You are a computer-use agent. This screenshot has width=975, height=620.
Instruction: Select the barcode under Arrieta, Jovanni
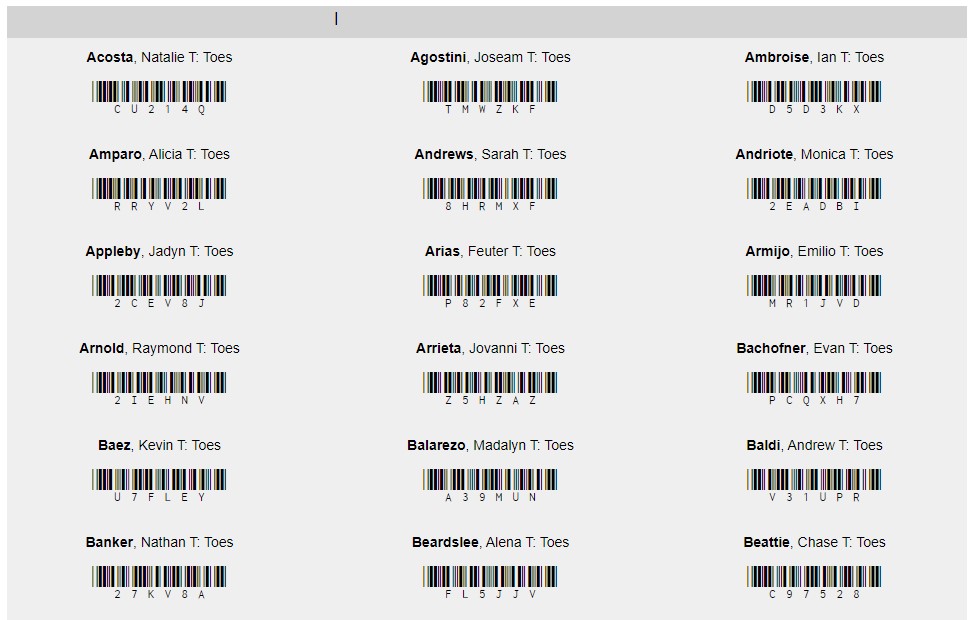coord(490,382)
